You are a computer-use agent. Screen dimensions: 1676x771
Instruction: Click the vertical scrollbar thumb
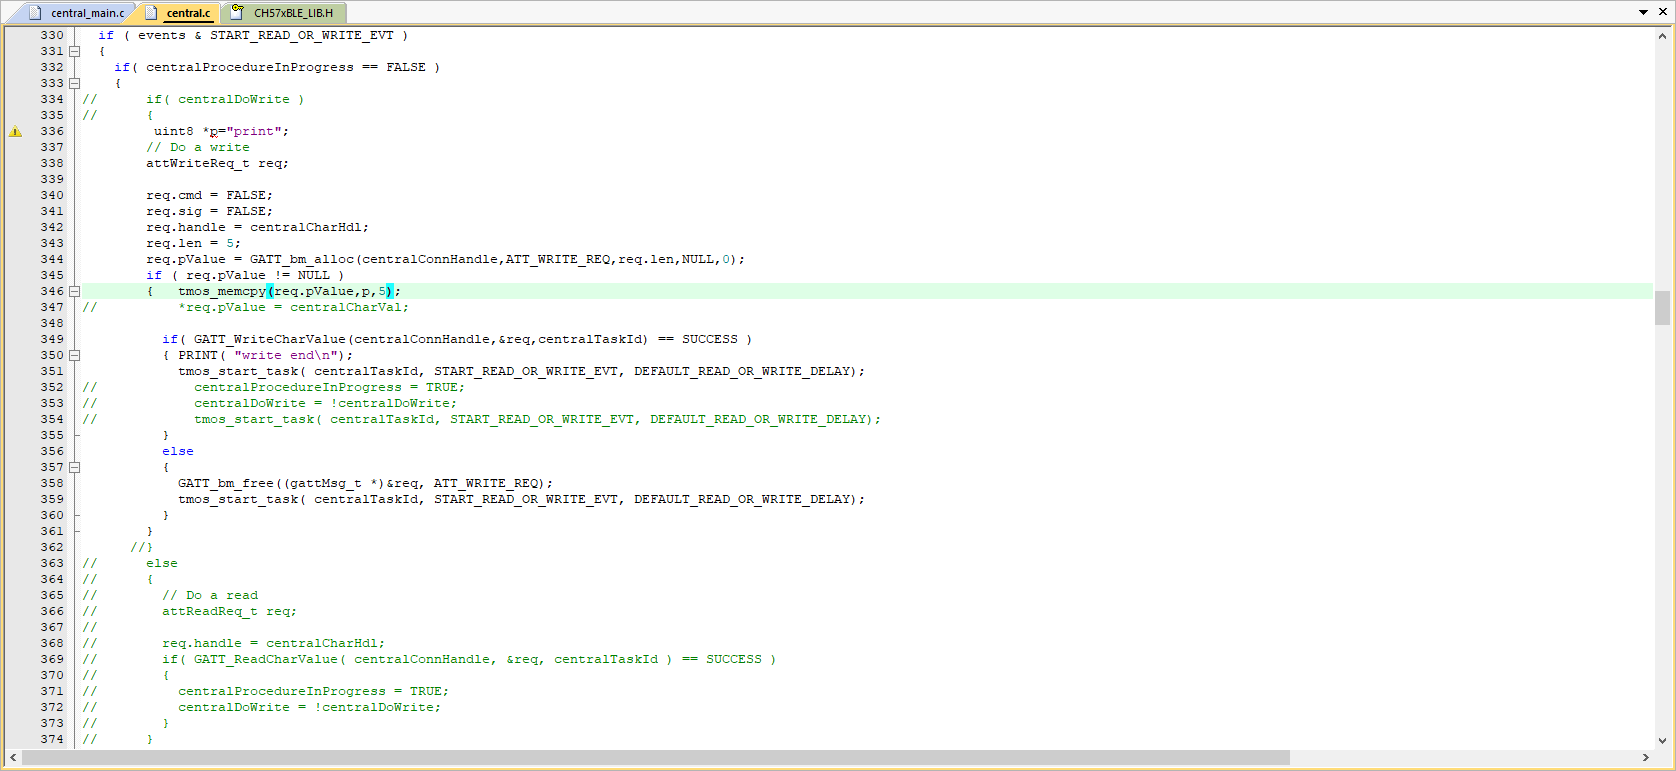[1663, 308]
